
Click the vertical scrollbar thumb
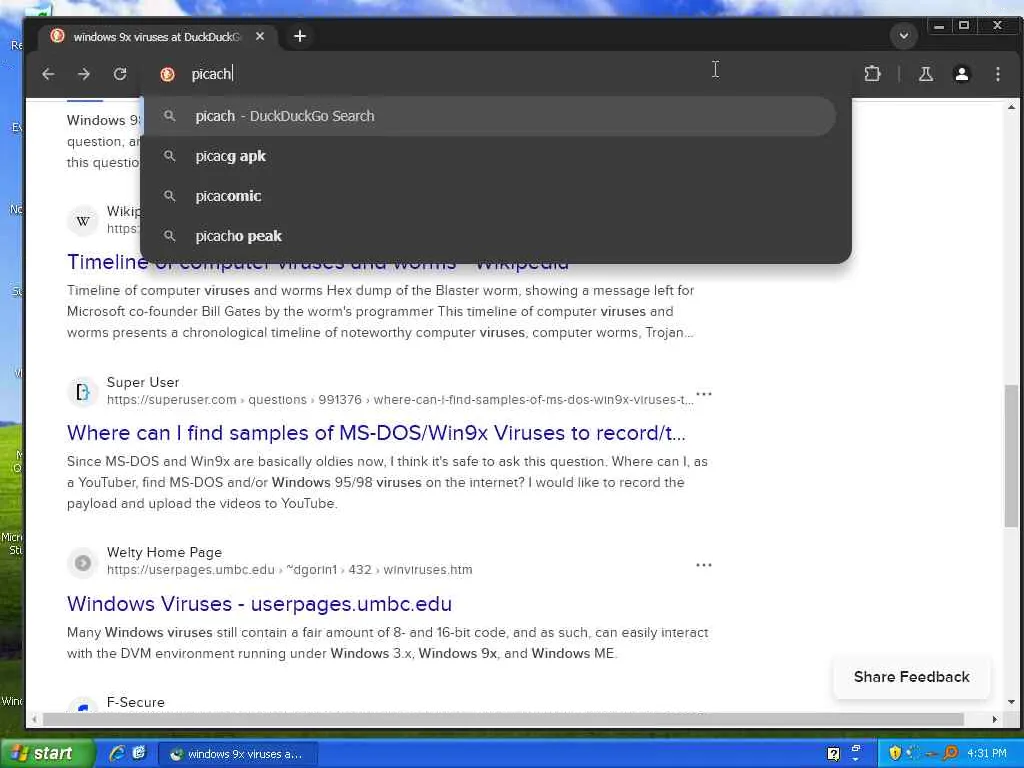click(1012, 456)
